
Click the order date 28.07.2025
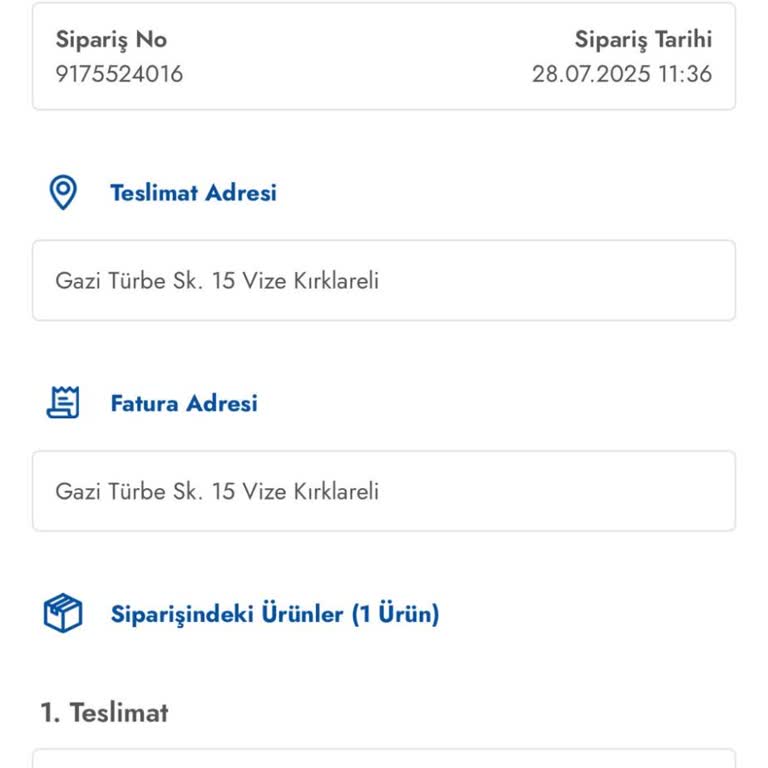tap(591, 74)
